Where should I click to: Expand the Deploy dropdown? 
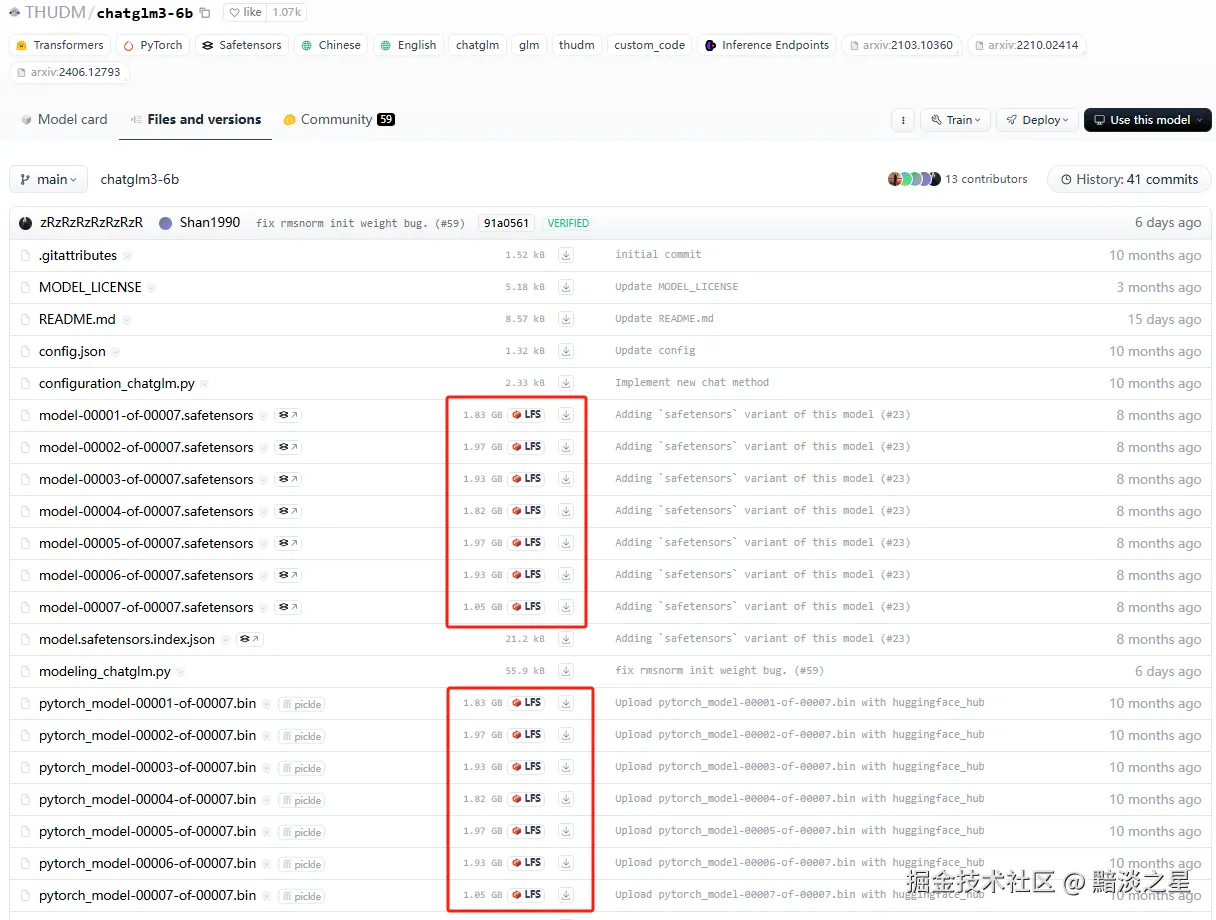[1038, 120]
